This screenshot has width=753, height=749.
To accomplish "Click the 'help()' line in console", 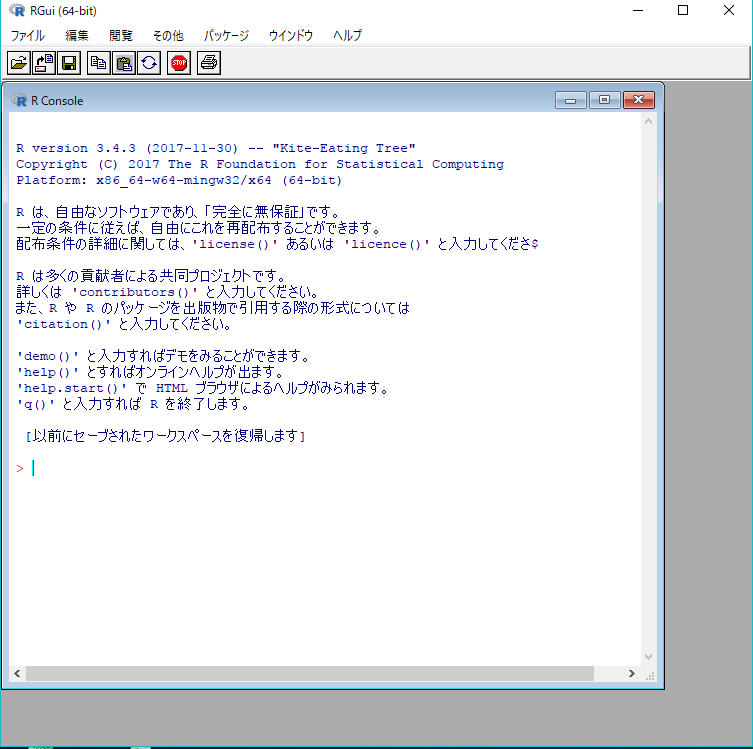I will pyautogui.click(x=150, y=372).
